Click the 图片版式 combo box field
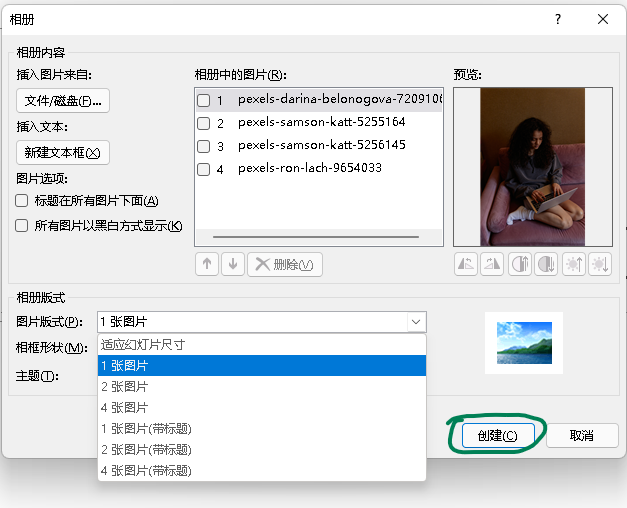The image size is (627, 508). 262,322
